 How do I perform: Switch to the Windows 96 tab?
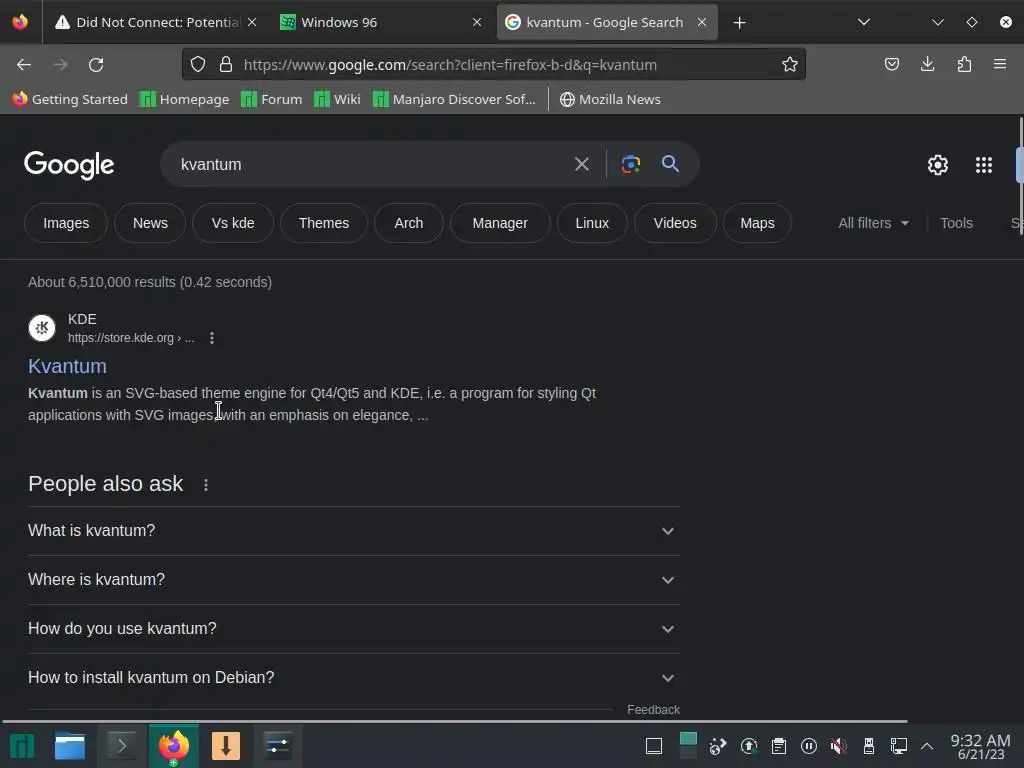380,23
